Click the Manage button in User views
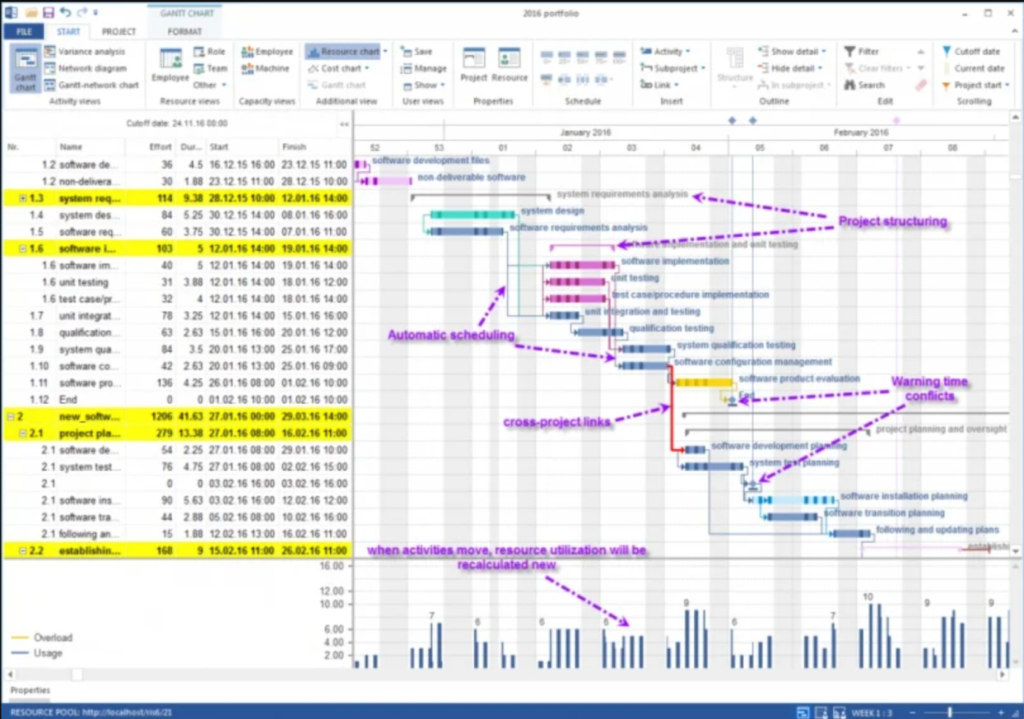 tap(425, 68)
